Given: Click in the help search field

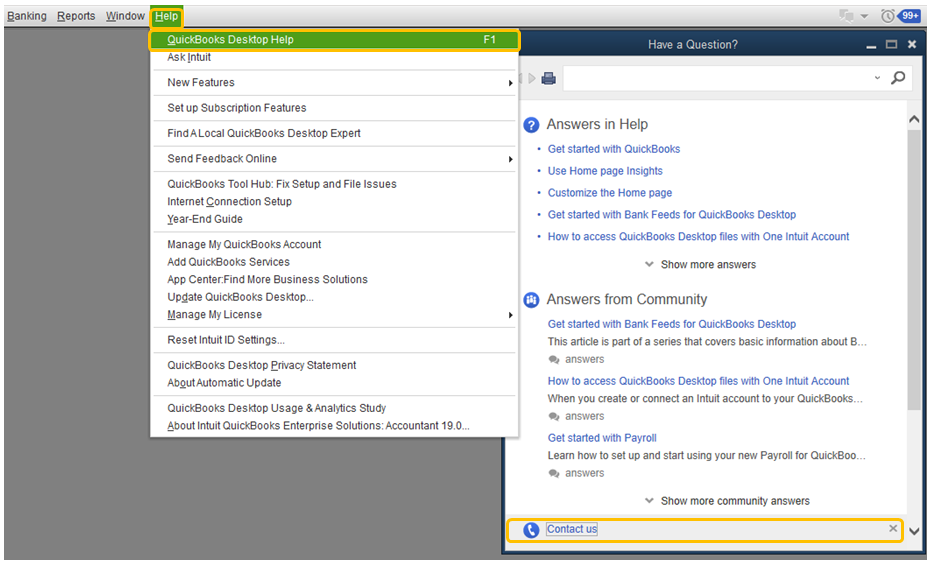Looking at the screenshot, I should tap(718, 78).
